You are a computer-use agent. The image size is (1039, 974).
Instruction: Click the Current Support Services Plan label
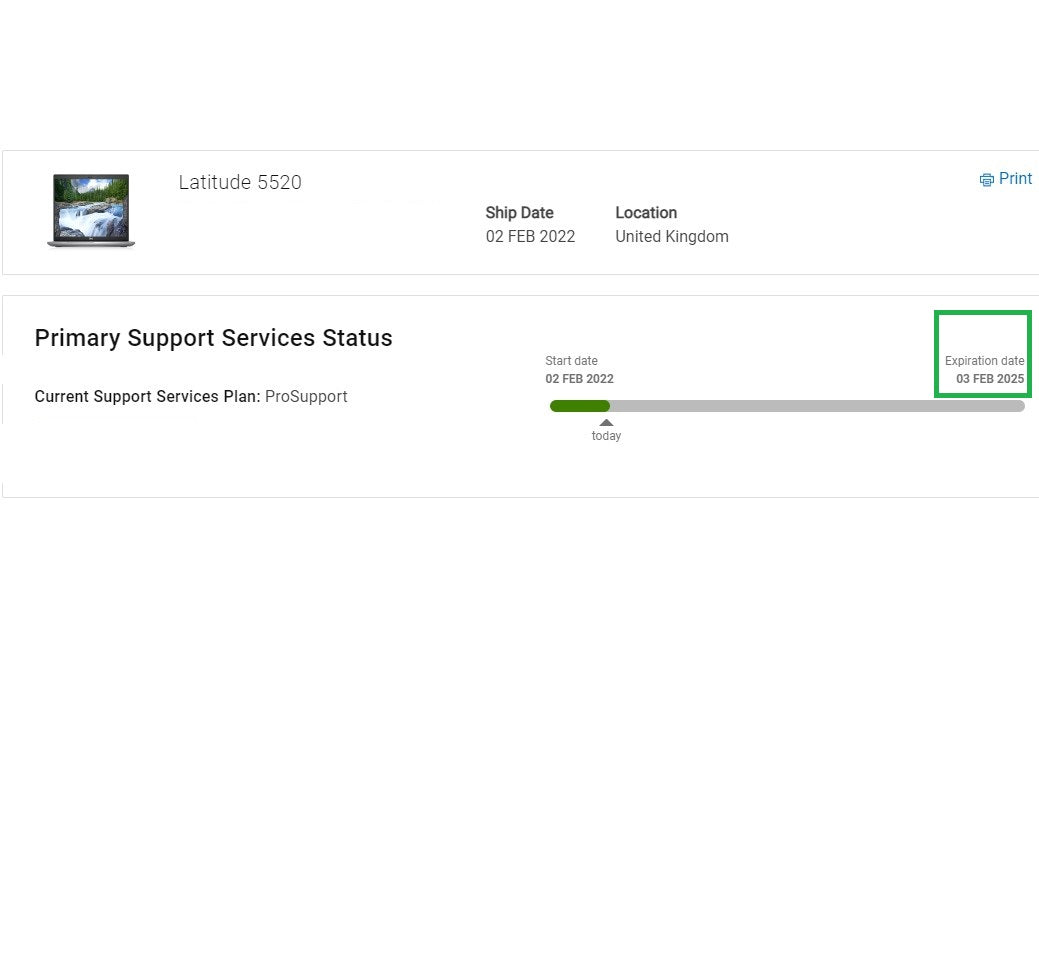coord(147,396)
